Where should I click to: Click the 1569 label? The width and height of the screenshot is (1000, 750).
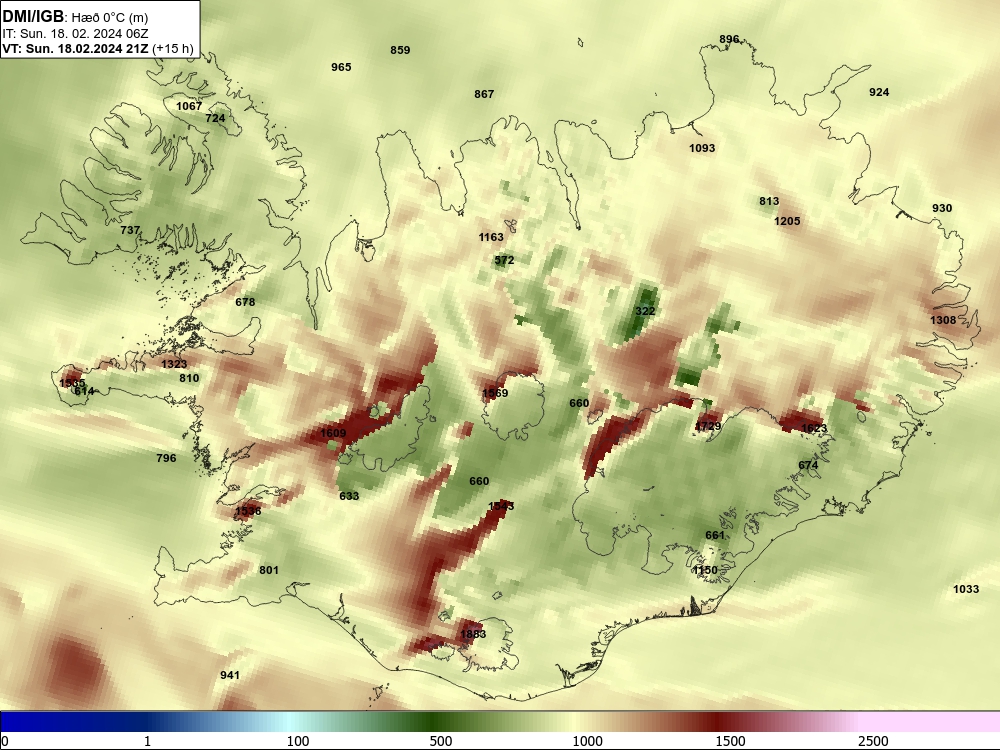pyautogui.click(x=495, y=393)
